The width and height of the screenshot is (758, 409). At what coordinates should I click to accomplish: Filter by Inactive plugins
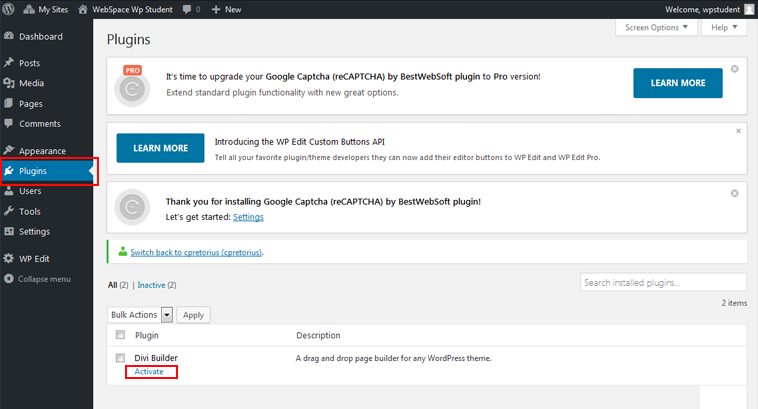(x=151, y=285)
